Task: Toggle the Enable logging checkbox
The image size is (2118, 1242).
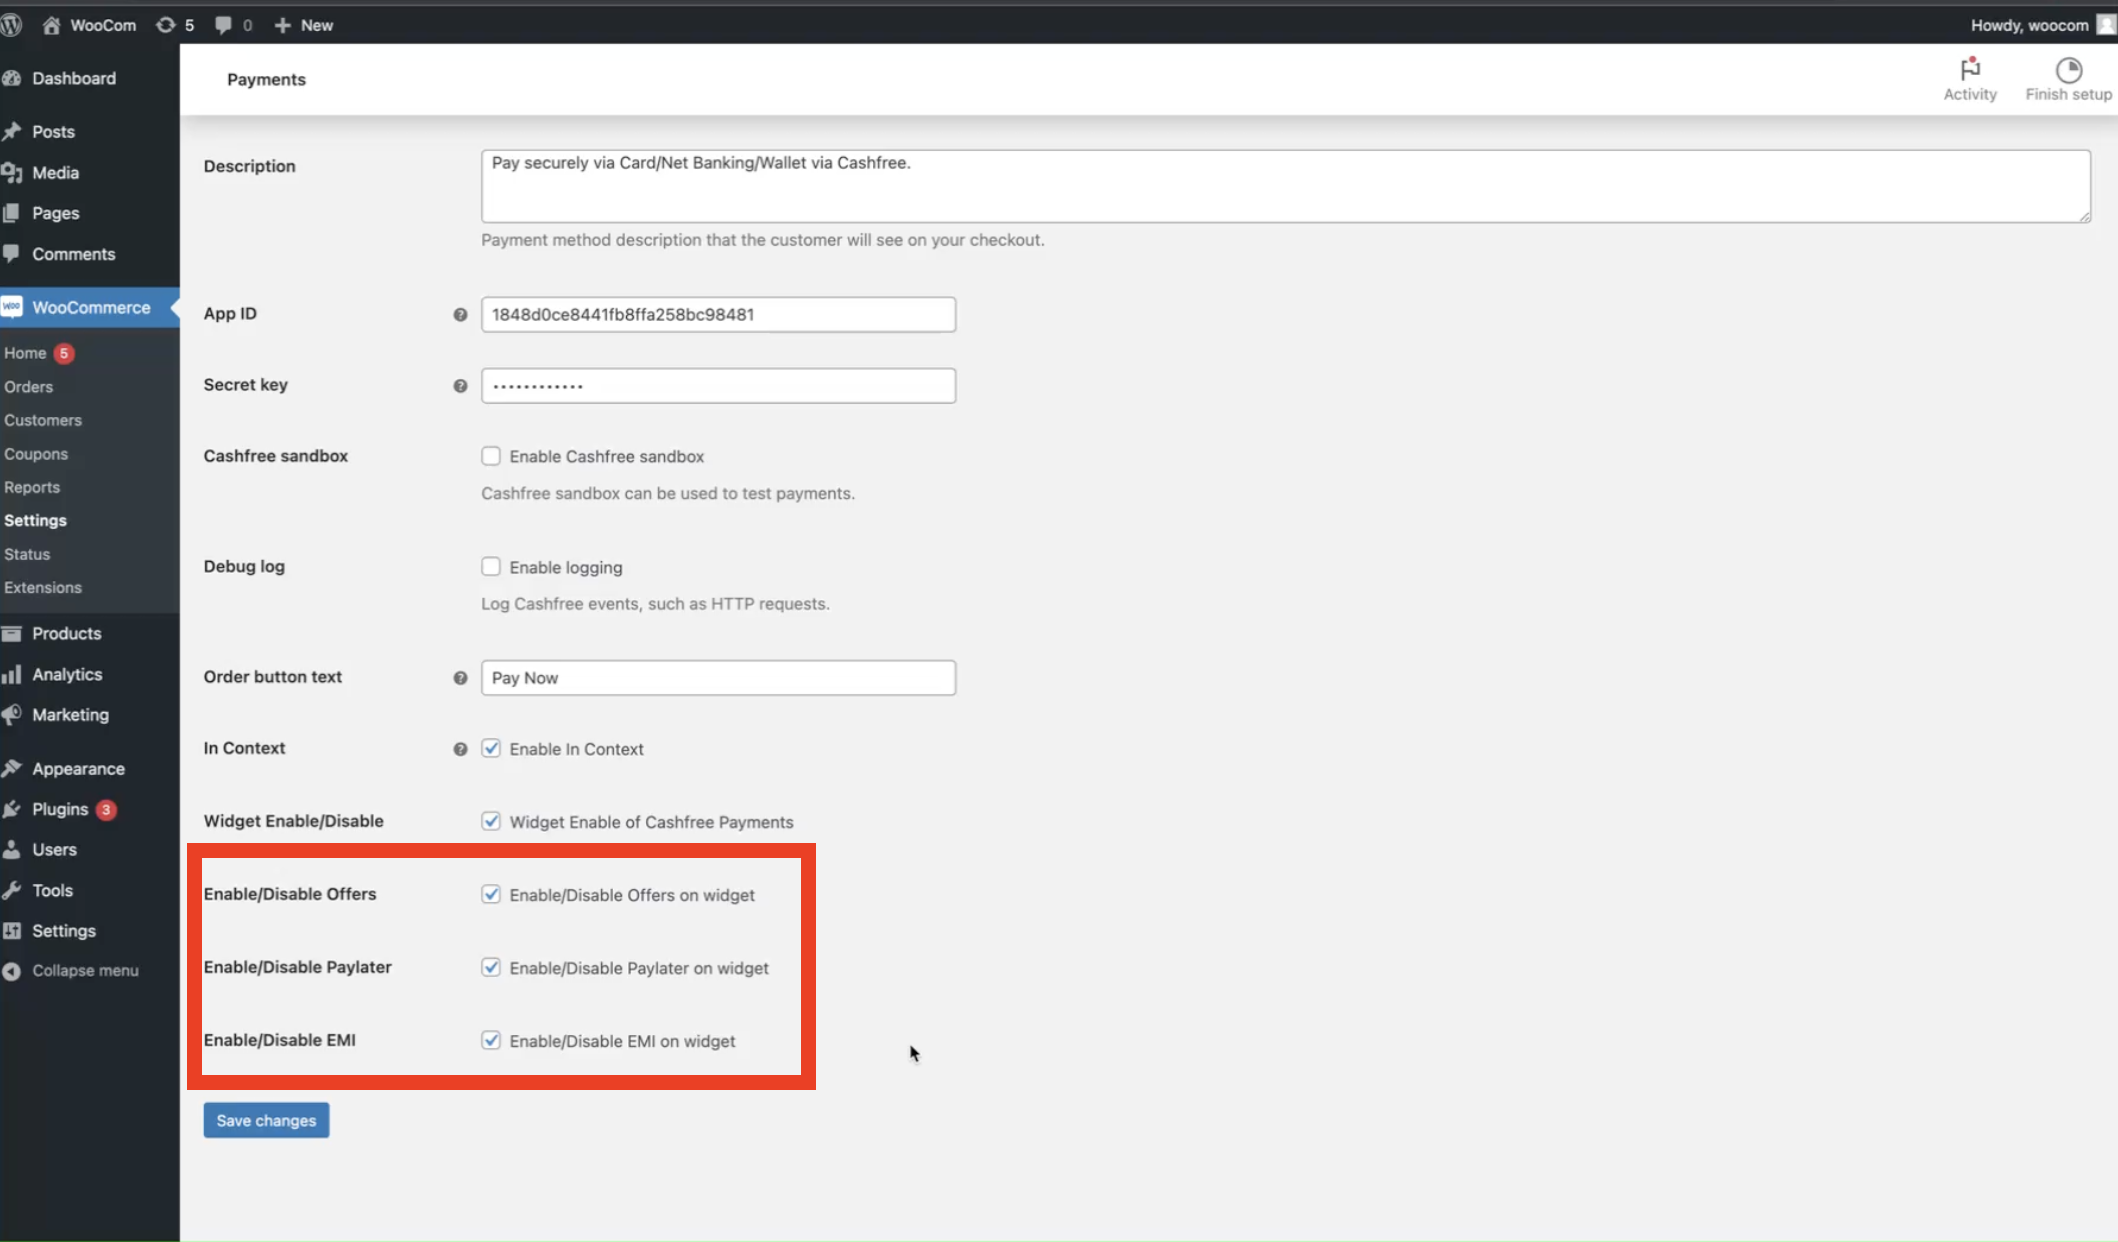Action: point(491,567)
